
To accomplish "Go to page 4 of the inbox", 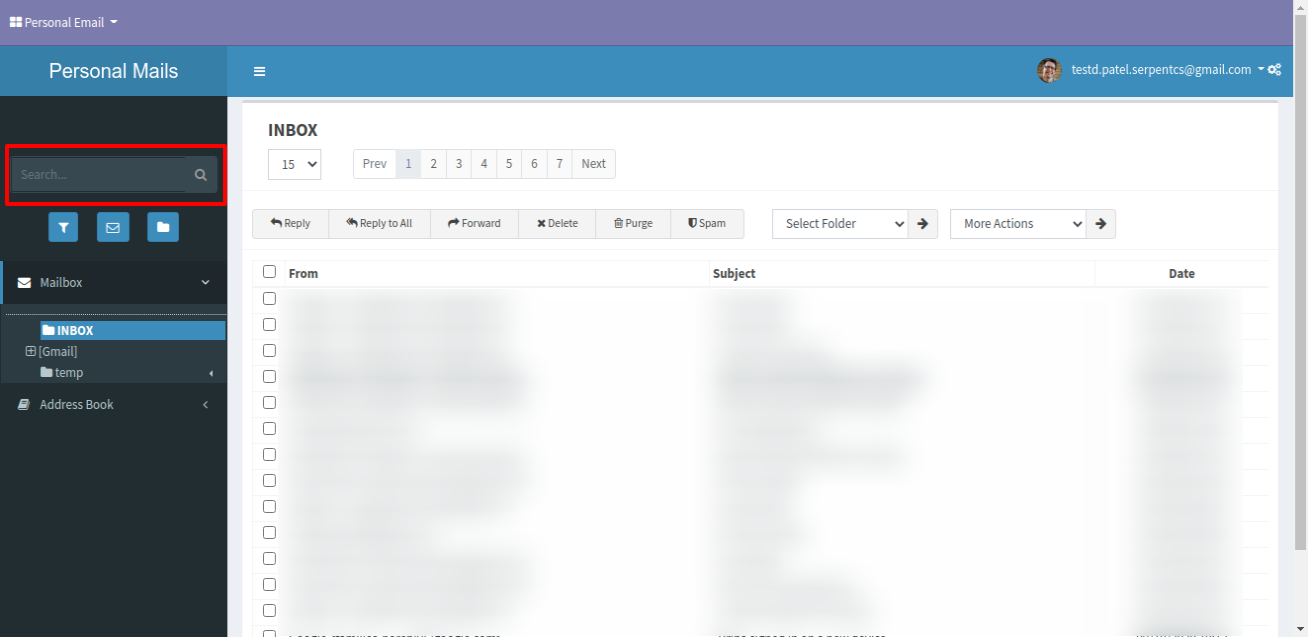I will pyautogui.click(x=483, y=163).
